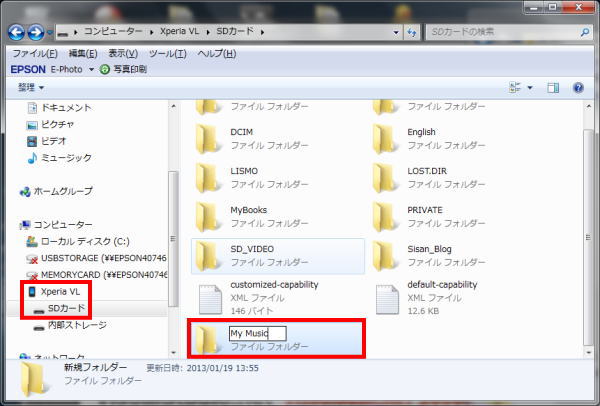Select the PRIVATE folder icon
Viewport: 600px width, 406px height.
(385, 217)
